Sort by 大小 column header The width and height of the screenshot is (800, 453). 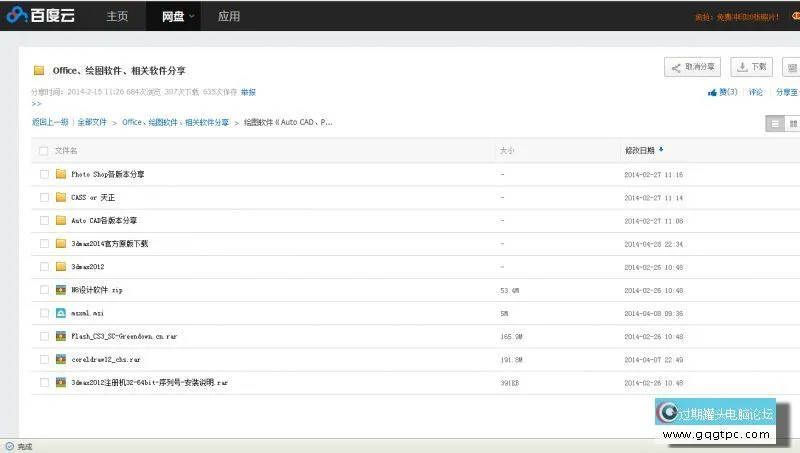507,150
